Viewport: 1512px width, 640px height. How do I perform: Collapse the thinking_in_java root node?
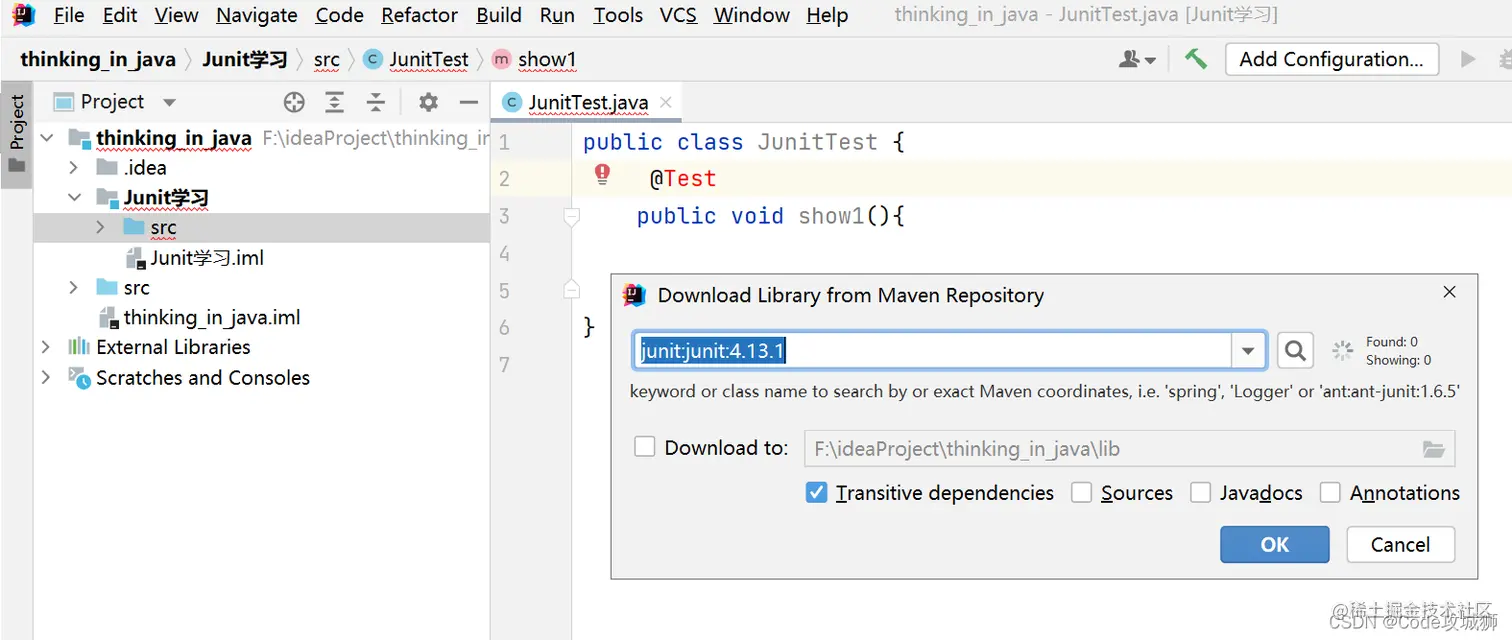coord(46,138)
